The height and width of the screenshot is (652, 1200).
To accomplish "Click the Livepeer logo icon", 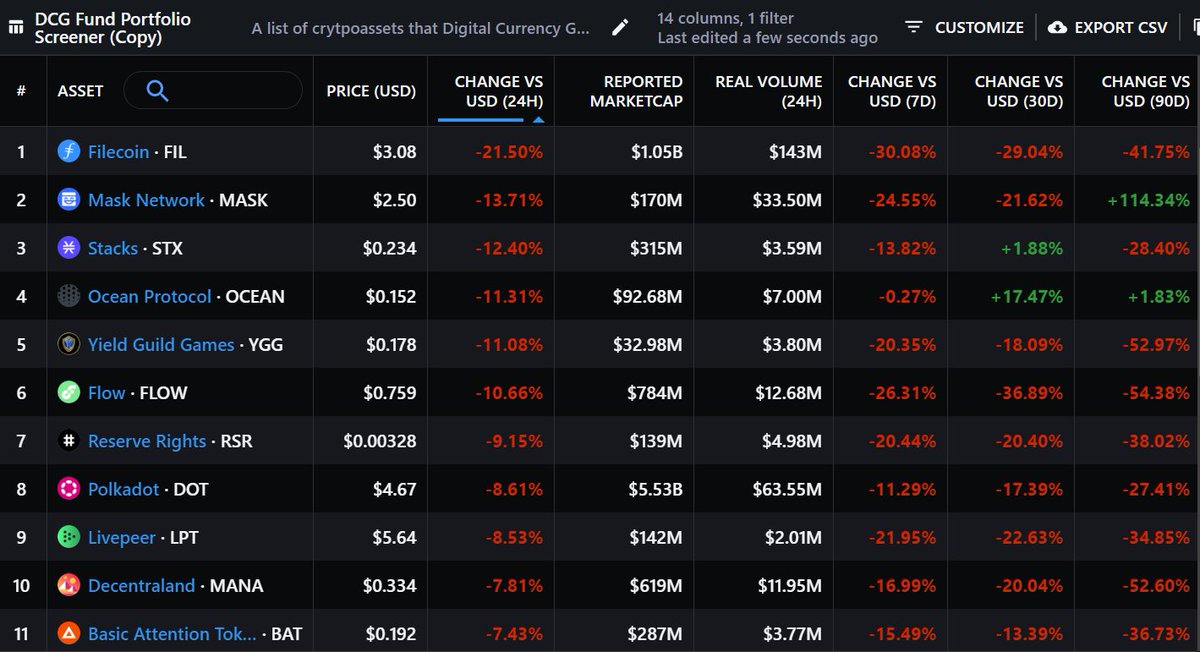I will 69,537.
